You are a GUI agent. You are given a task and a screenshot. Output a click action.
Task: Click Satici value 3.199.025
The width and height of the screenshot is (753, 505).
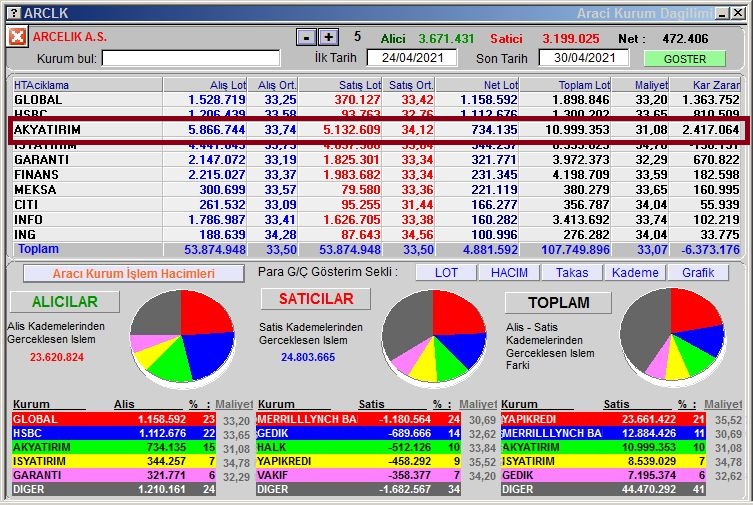coord(571,39)
